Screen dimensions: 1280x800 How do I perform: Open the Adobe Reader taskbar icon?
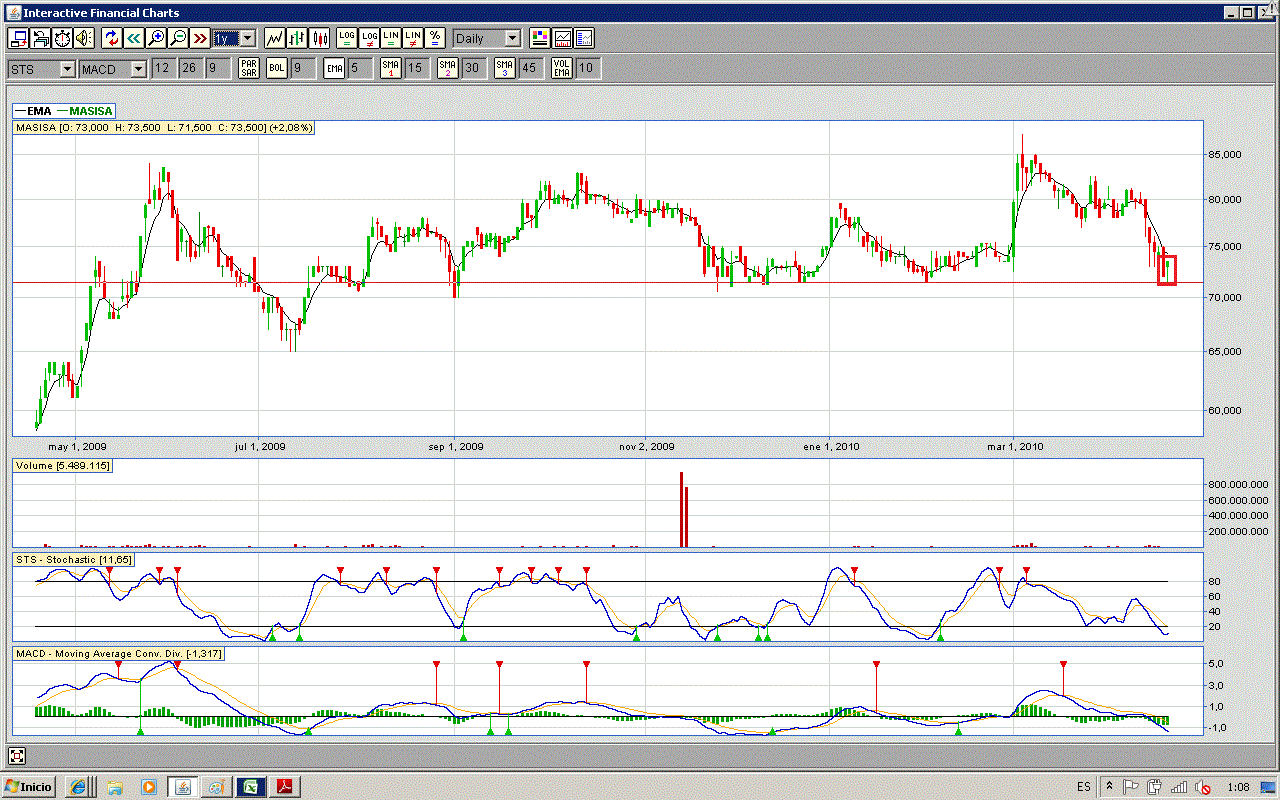[x=283, y=786]
